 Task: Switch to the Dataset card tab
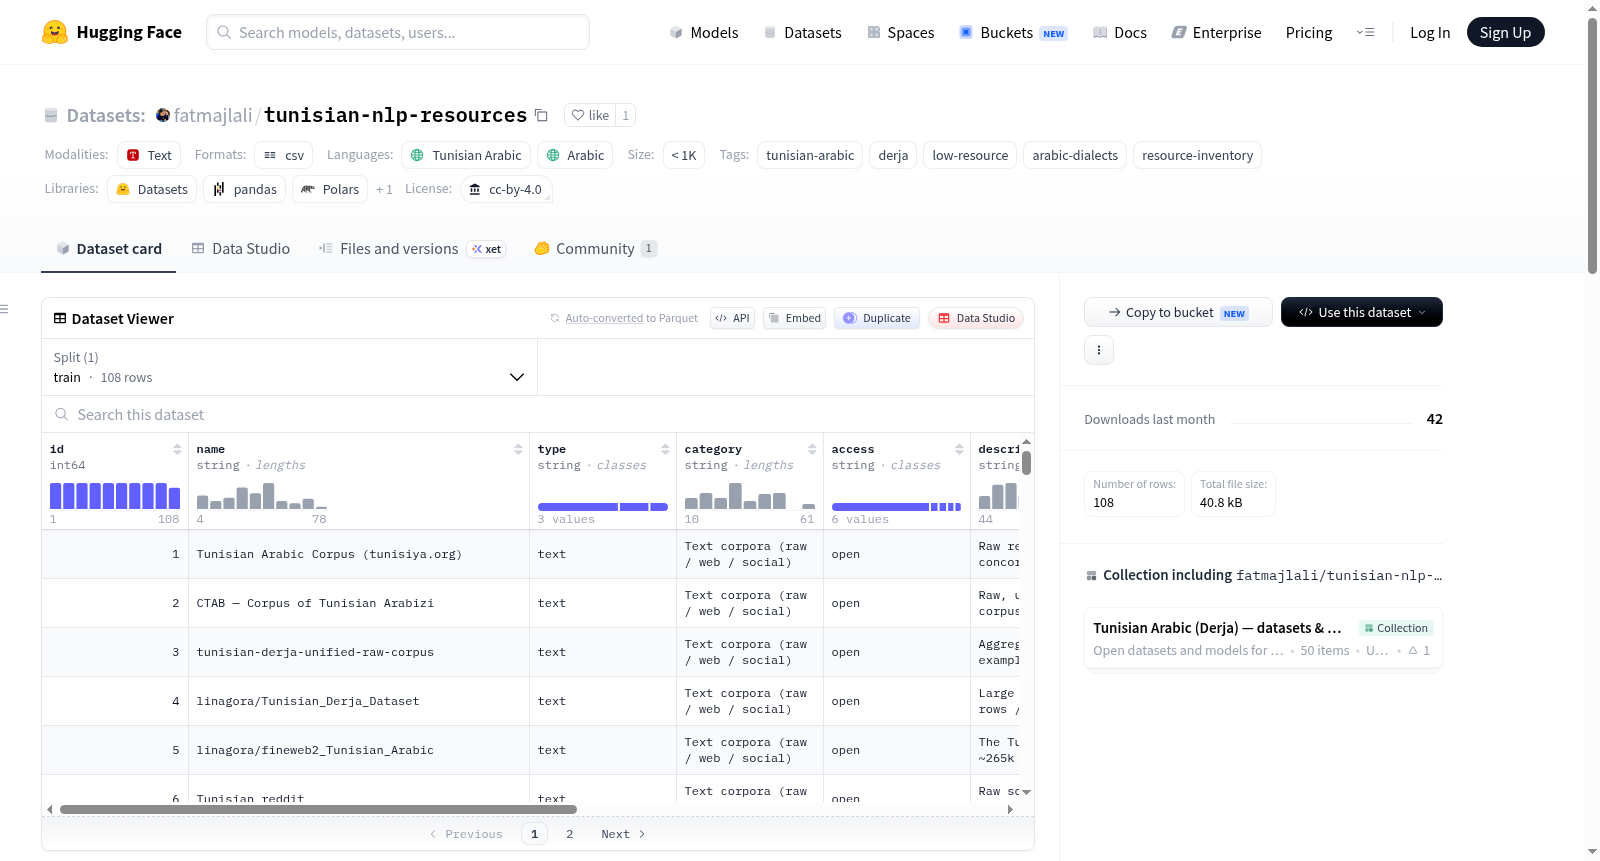[x=109, y=249]
